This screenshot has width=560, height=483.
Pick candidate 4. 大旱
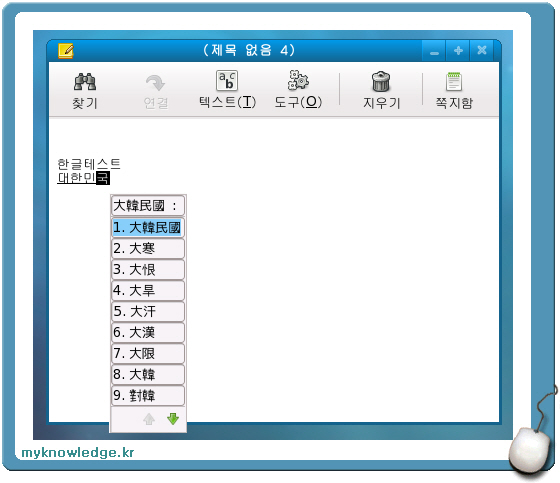coord(148,290)
